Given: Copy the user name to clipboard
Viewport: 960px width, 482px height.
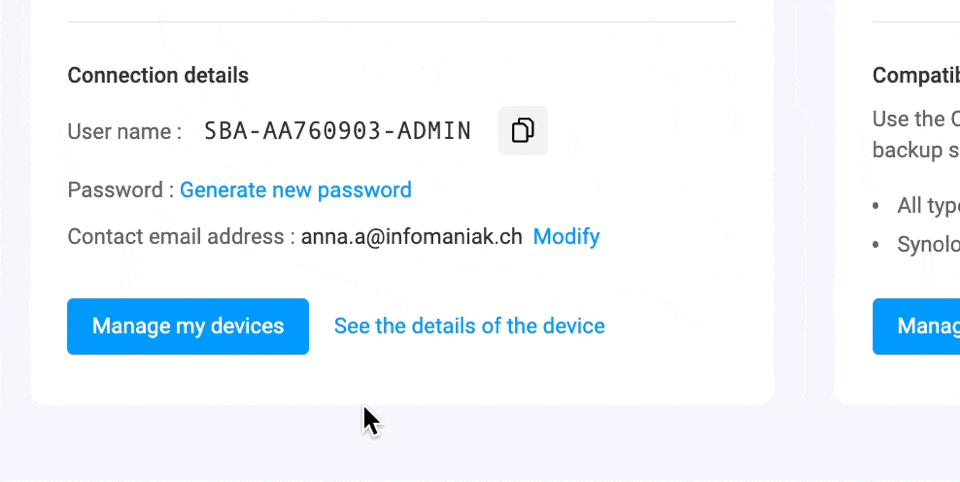Looking at the screenshot, I should pyautogui.click(x=522, y=131).
